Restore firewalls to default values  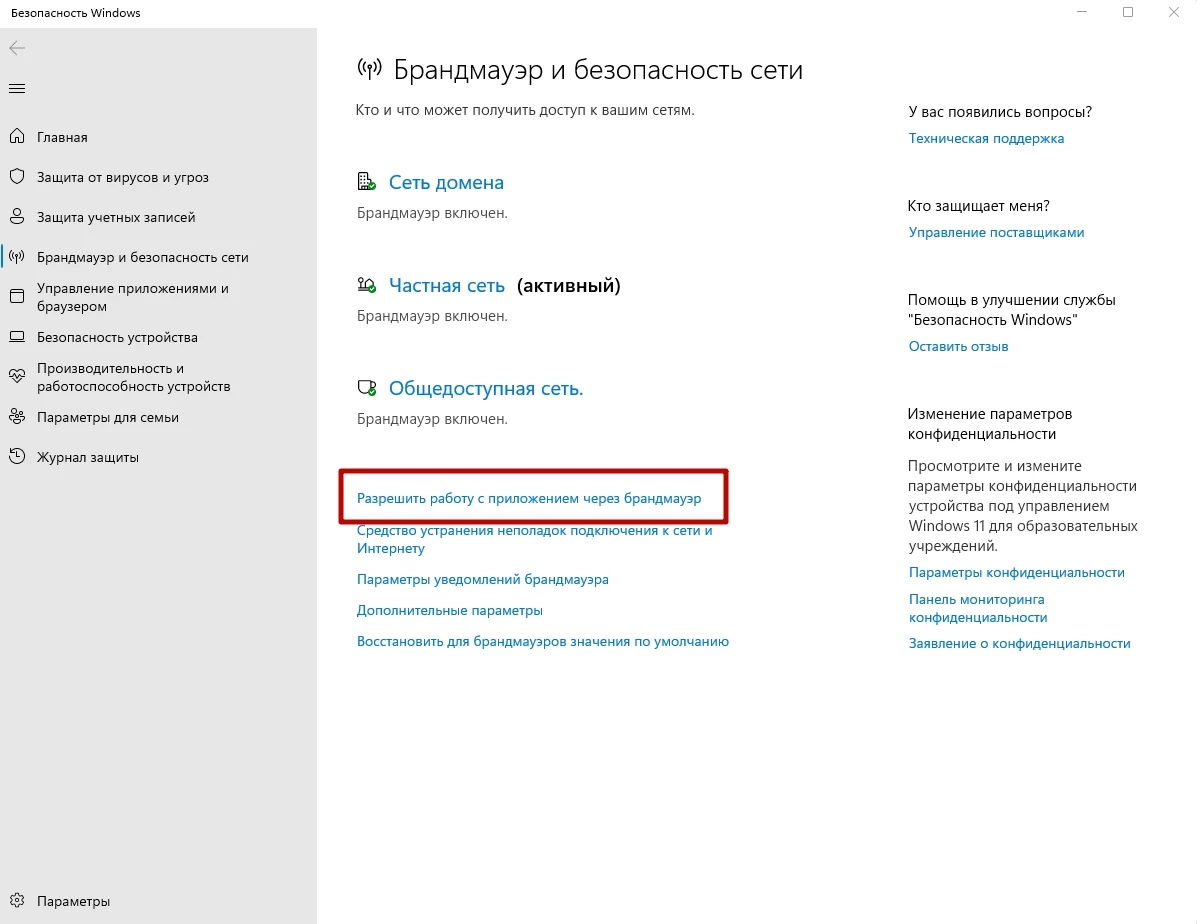(x=542, y=641)
